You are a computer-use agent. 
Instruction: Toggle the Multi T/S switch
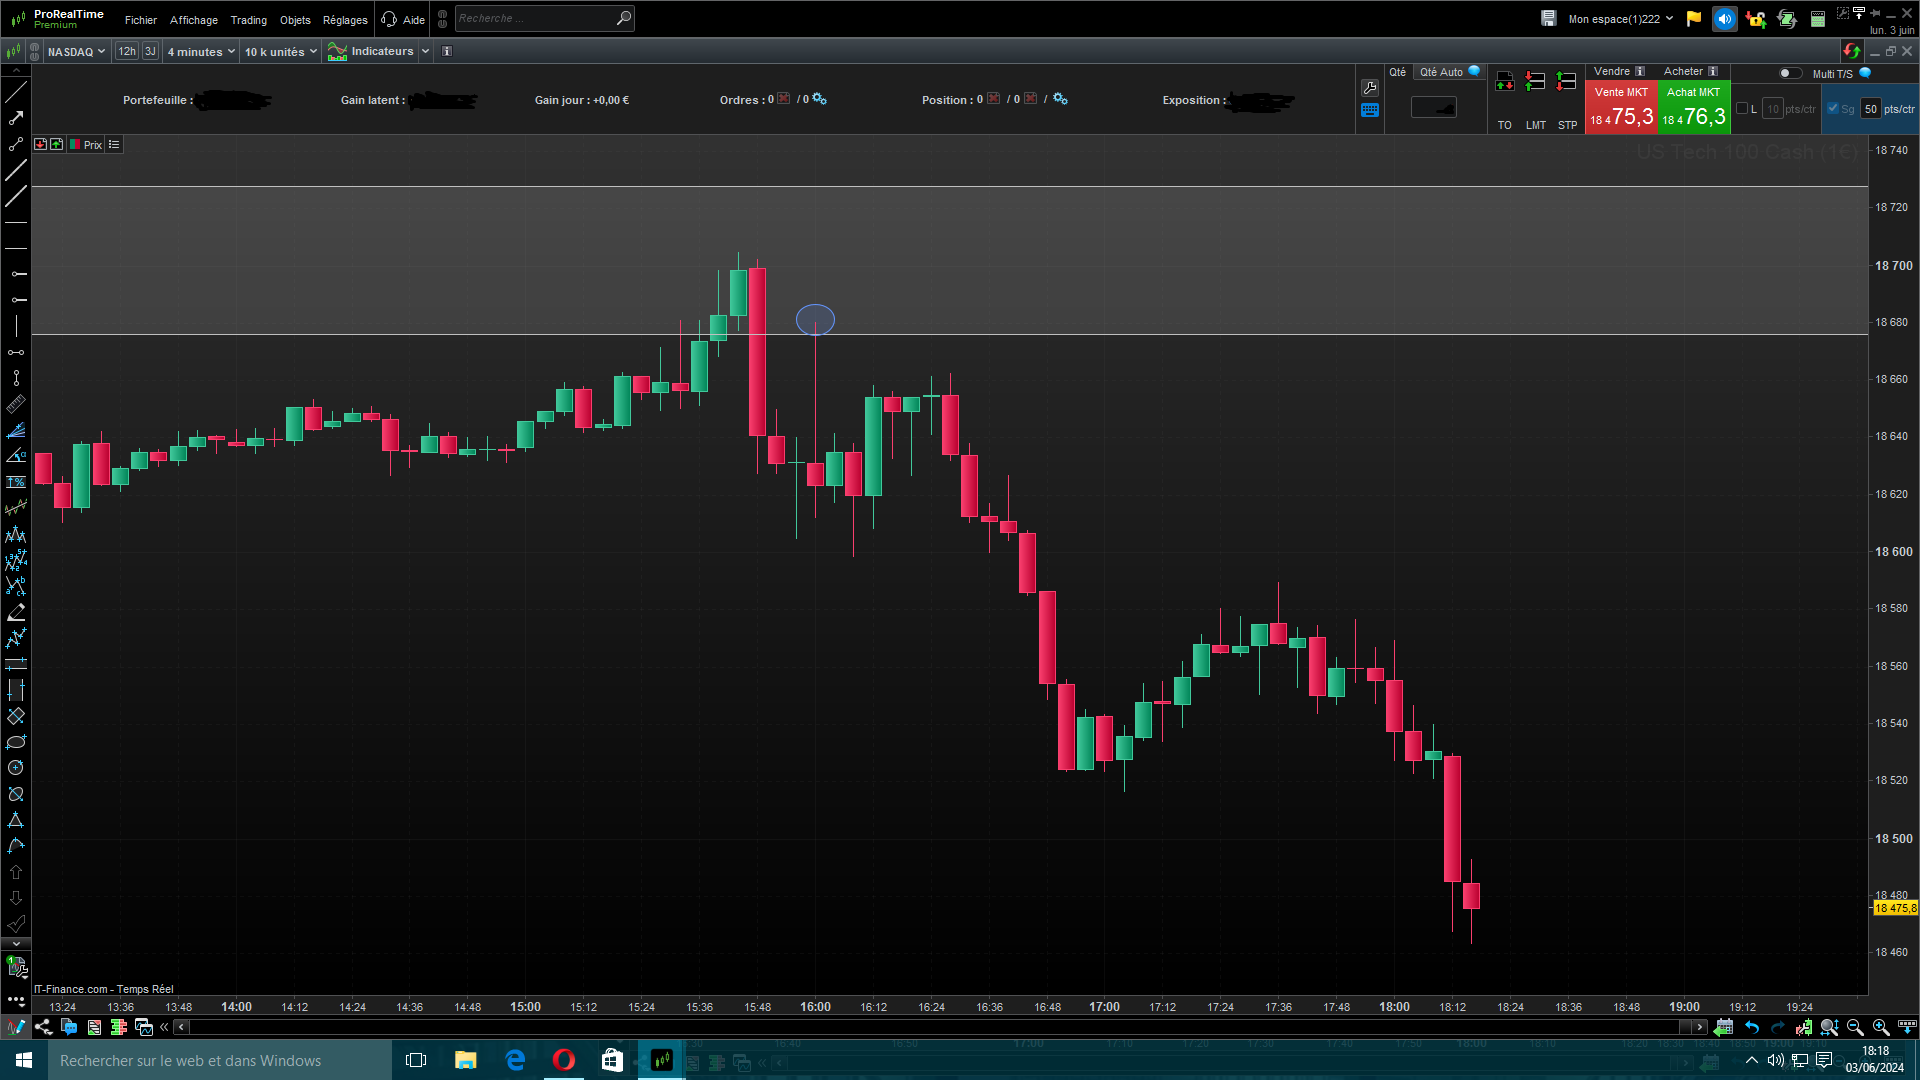coord(1789,73)
